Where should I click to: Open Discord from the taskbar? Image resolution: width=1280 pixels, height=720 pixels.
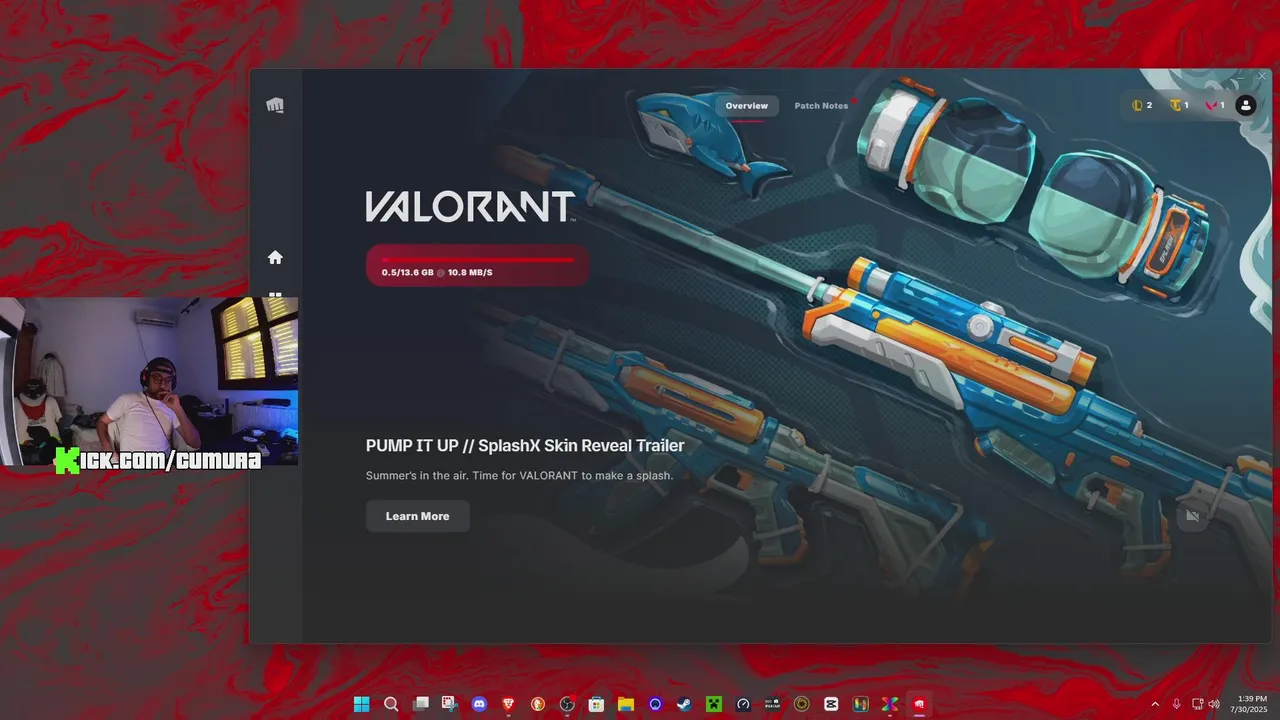(479, 704)
